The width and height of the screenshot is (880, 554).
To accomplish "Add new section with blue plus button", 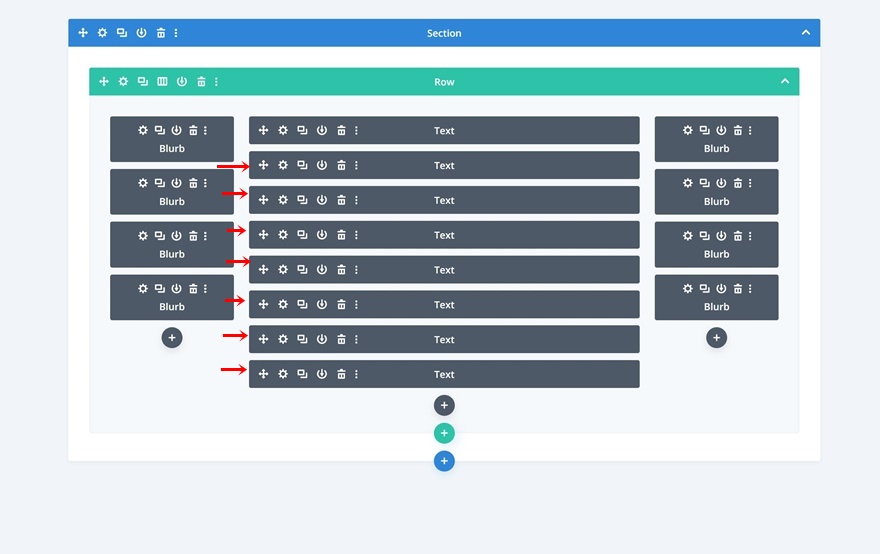I will 444,461.
